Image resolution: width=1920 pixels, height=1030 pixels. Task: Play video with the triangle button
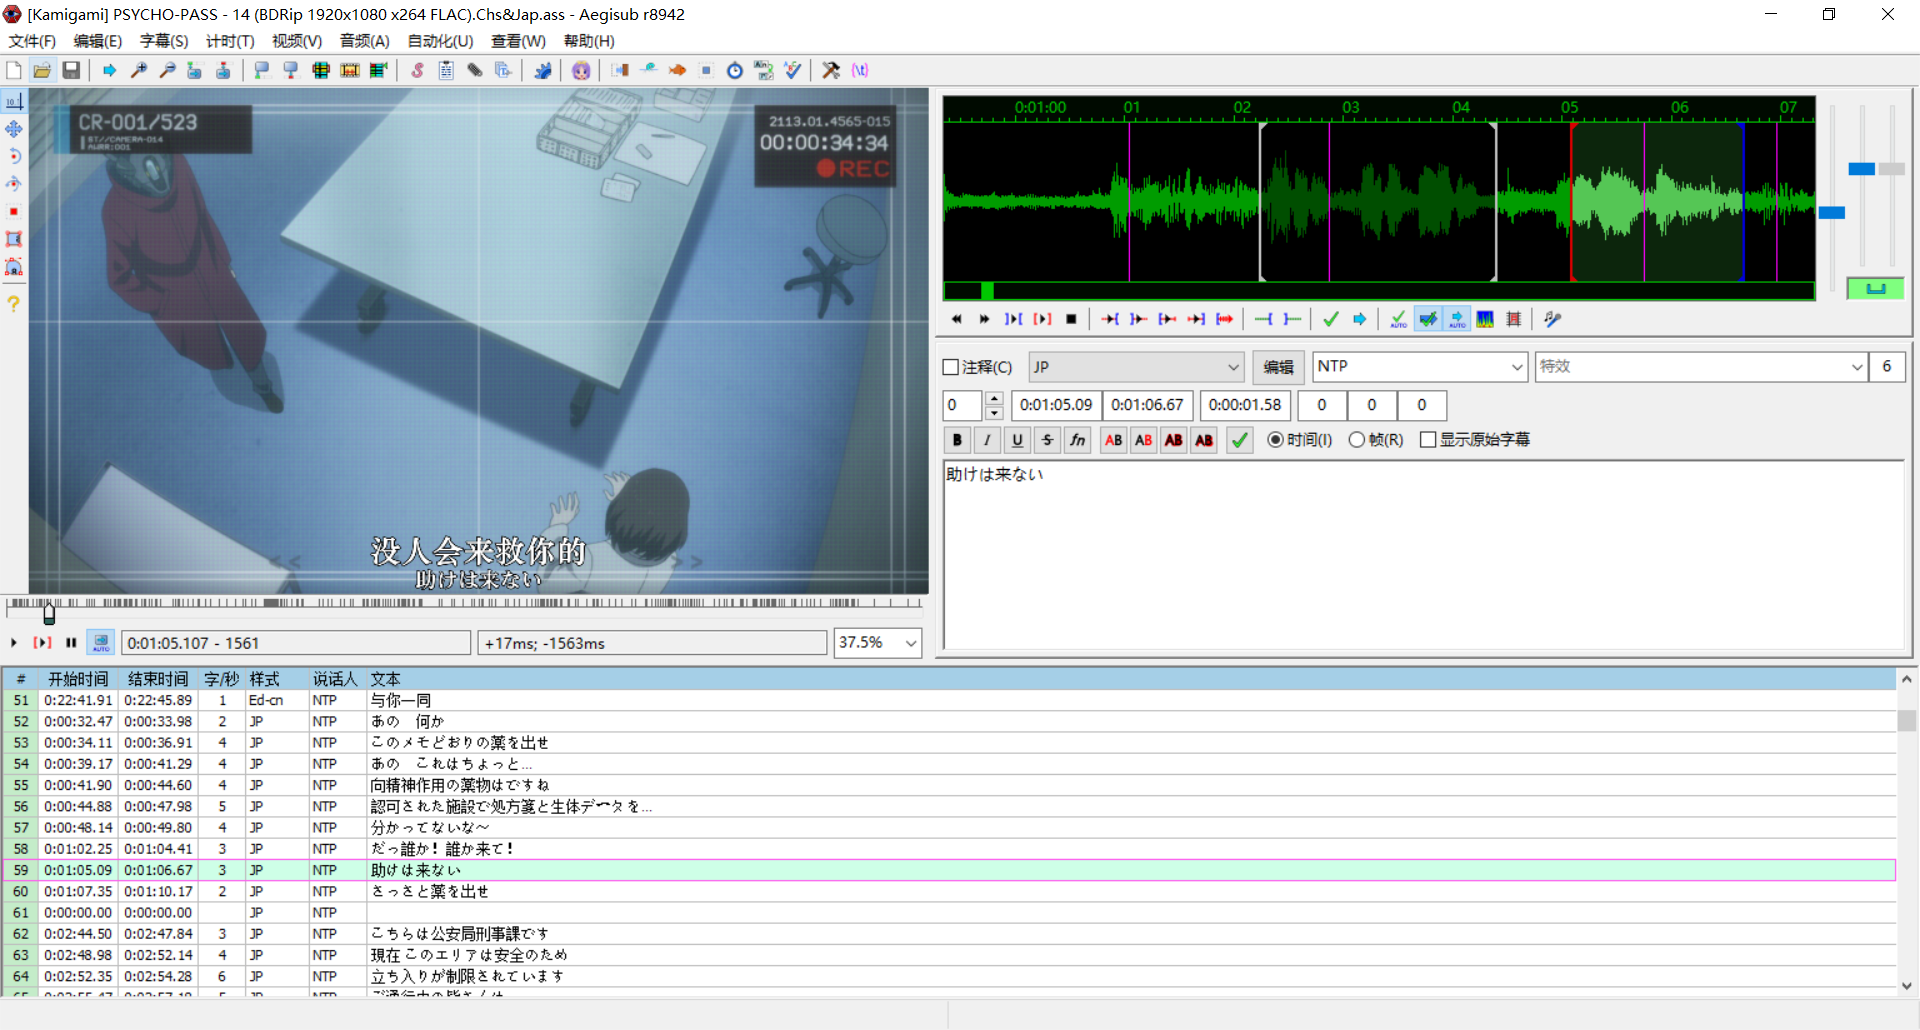point(14,643)
